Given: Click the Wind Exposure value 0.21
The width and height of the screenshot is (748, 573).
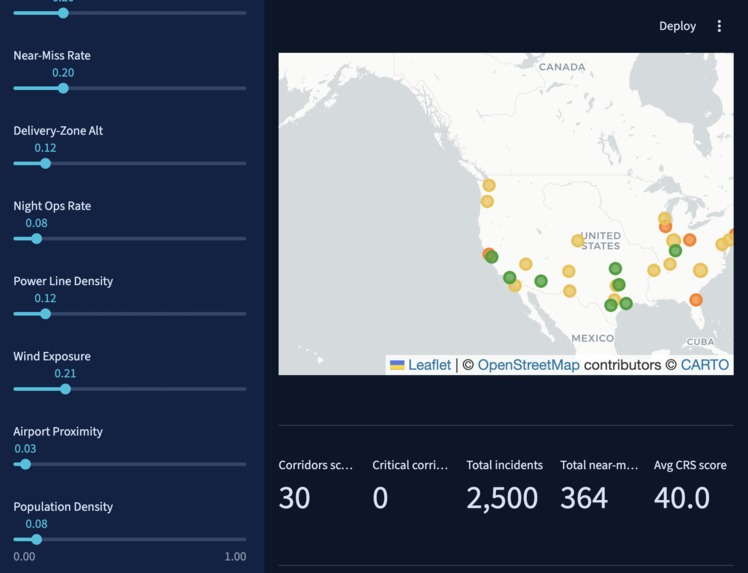Looking at the screenshot, I should 65,374.
